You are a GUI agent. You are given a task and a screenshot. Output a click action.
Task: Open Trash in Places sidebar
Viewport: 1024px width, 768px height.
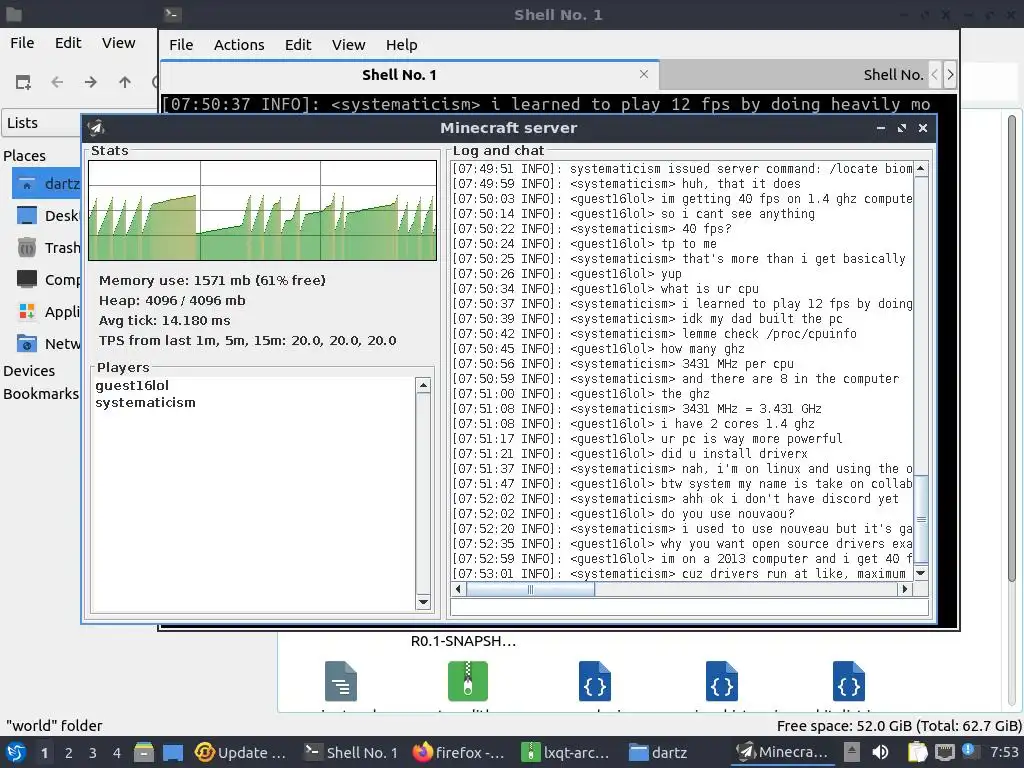tap(47, 248)
